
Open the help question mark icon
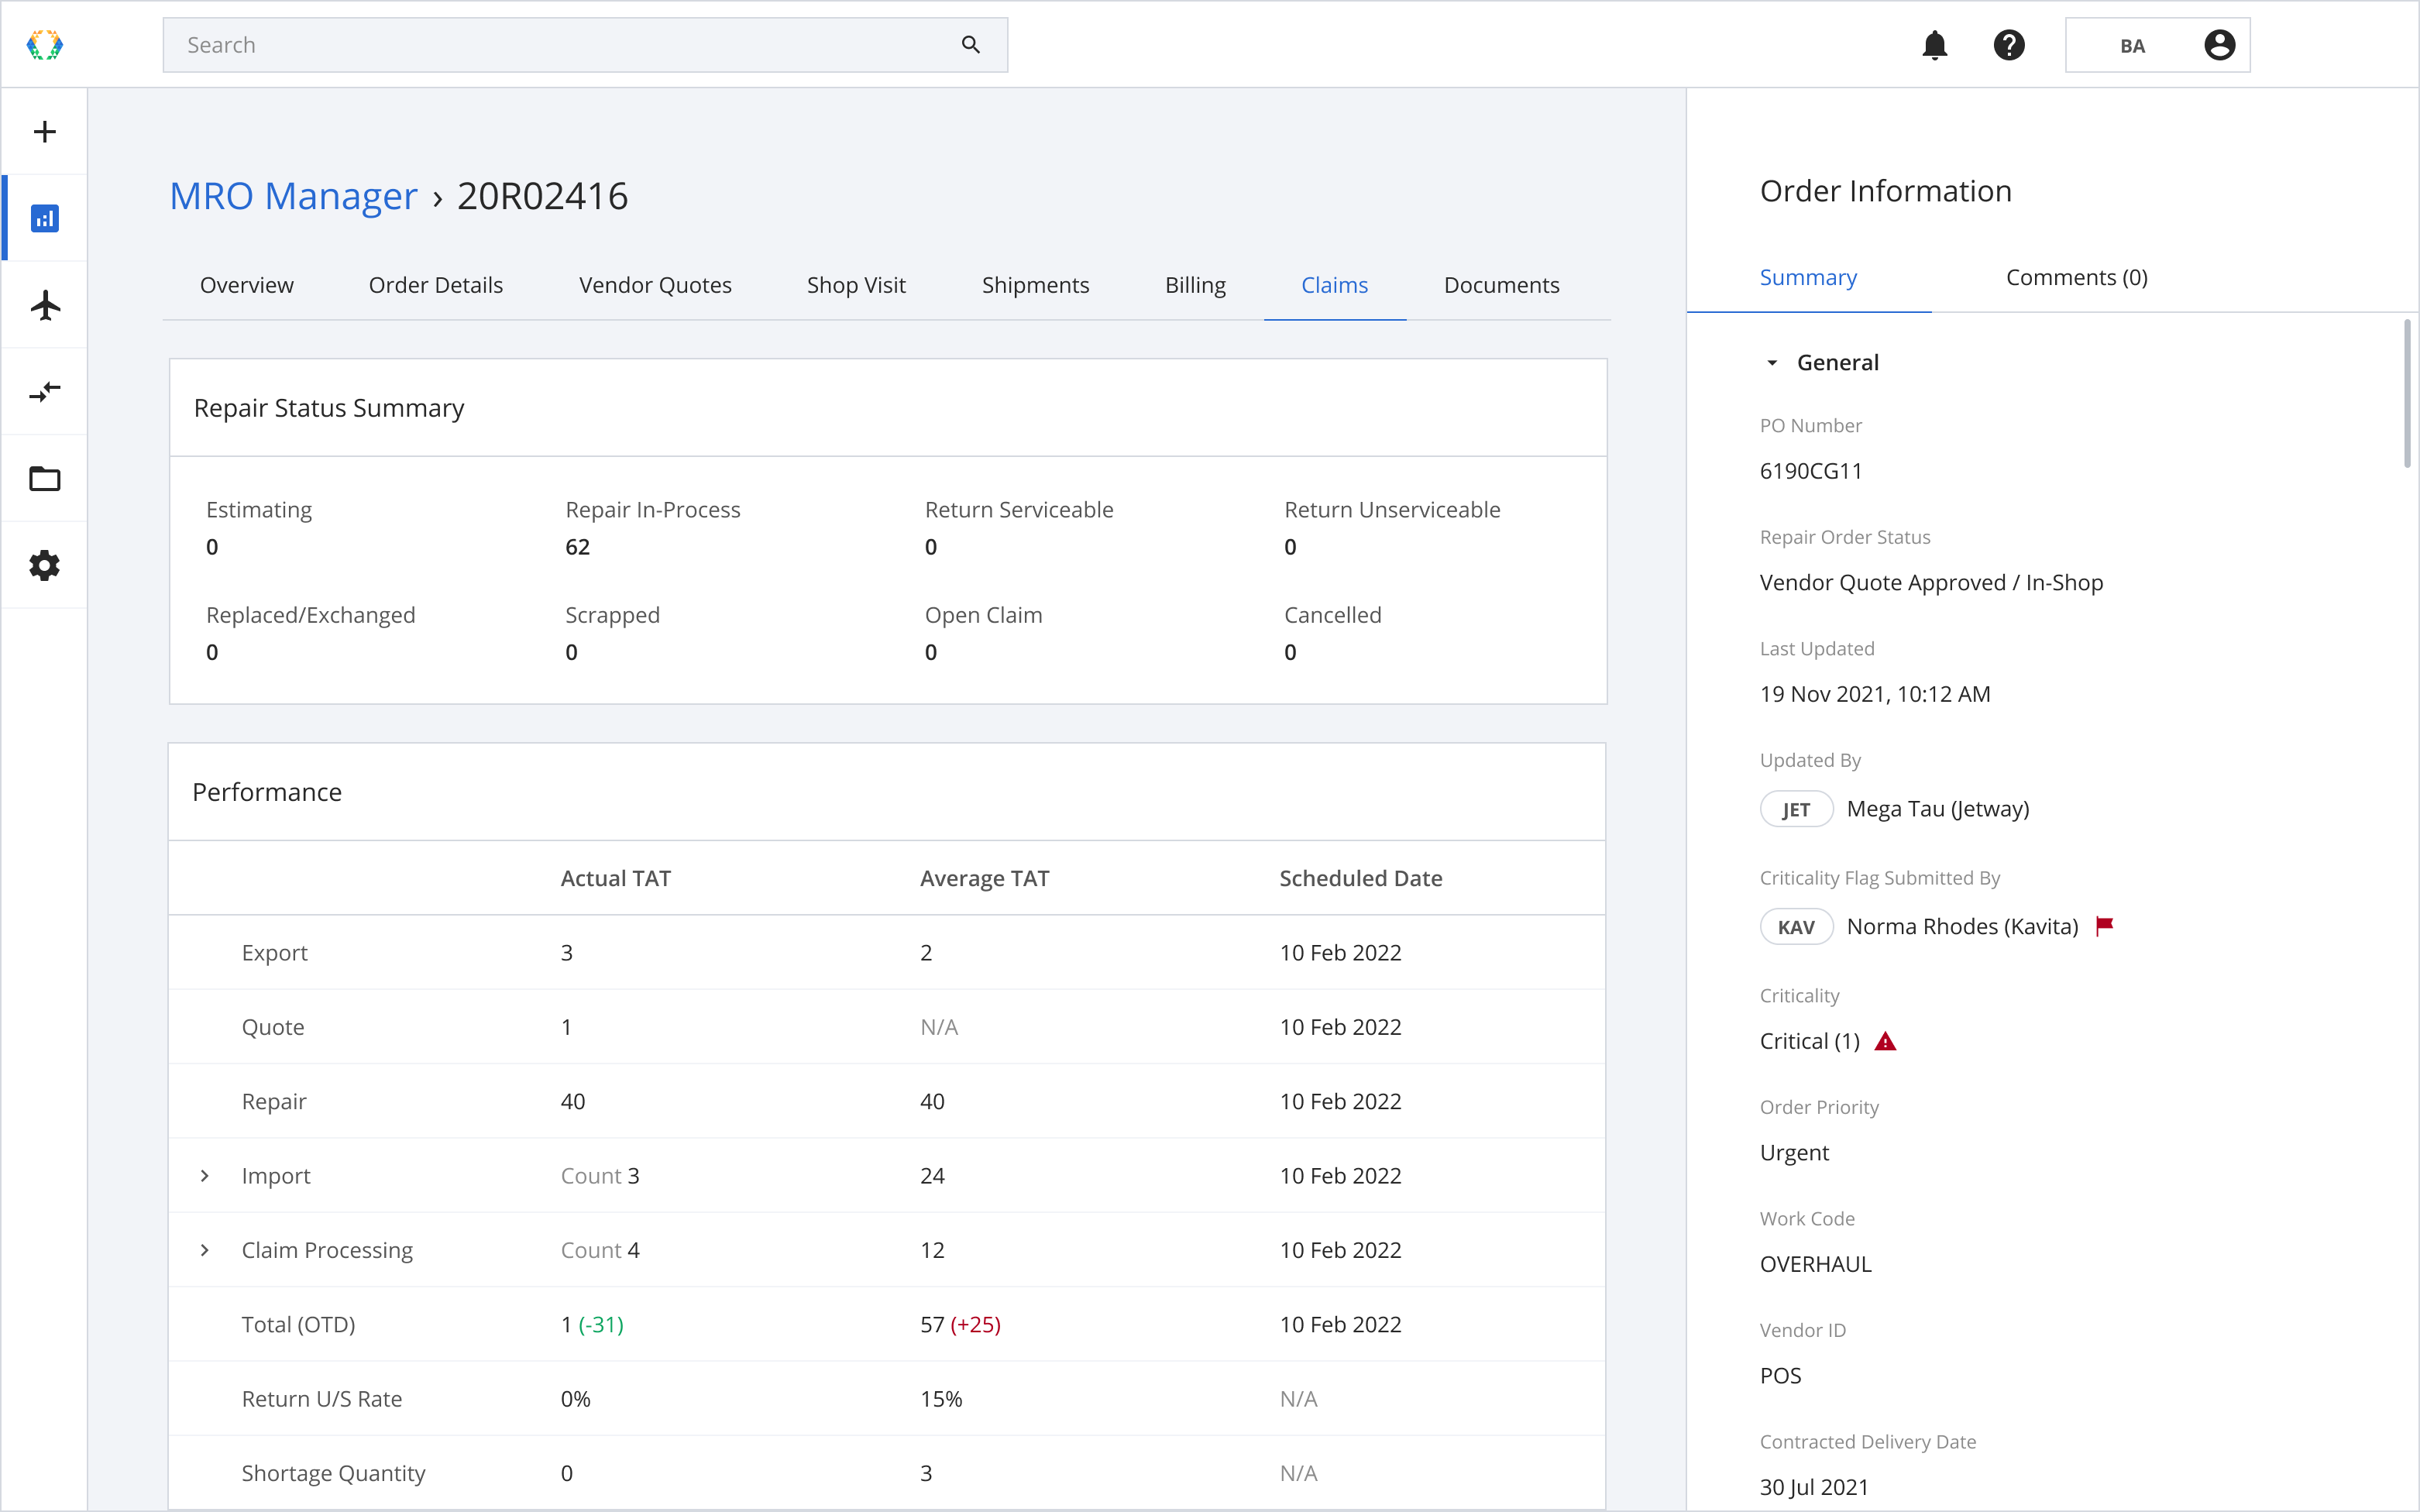[x=2008, y=45]
